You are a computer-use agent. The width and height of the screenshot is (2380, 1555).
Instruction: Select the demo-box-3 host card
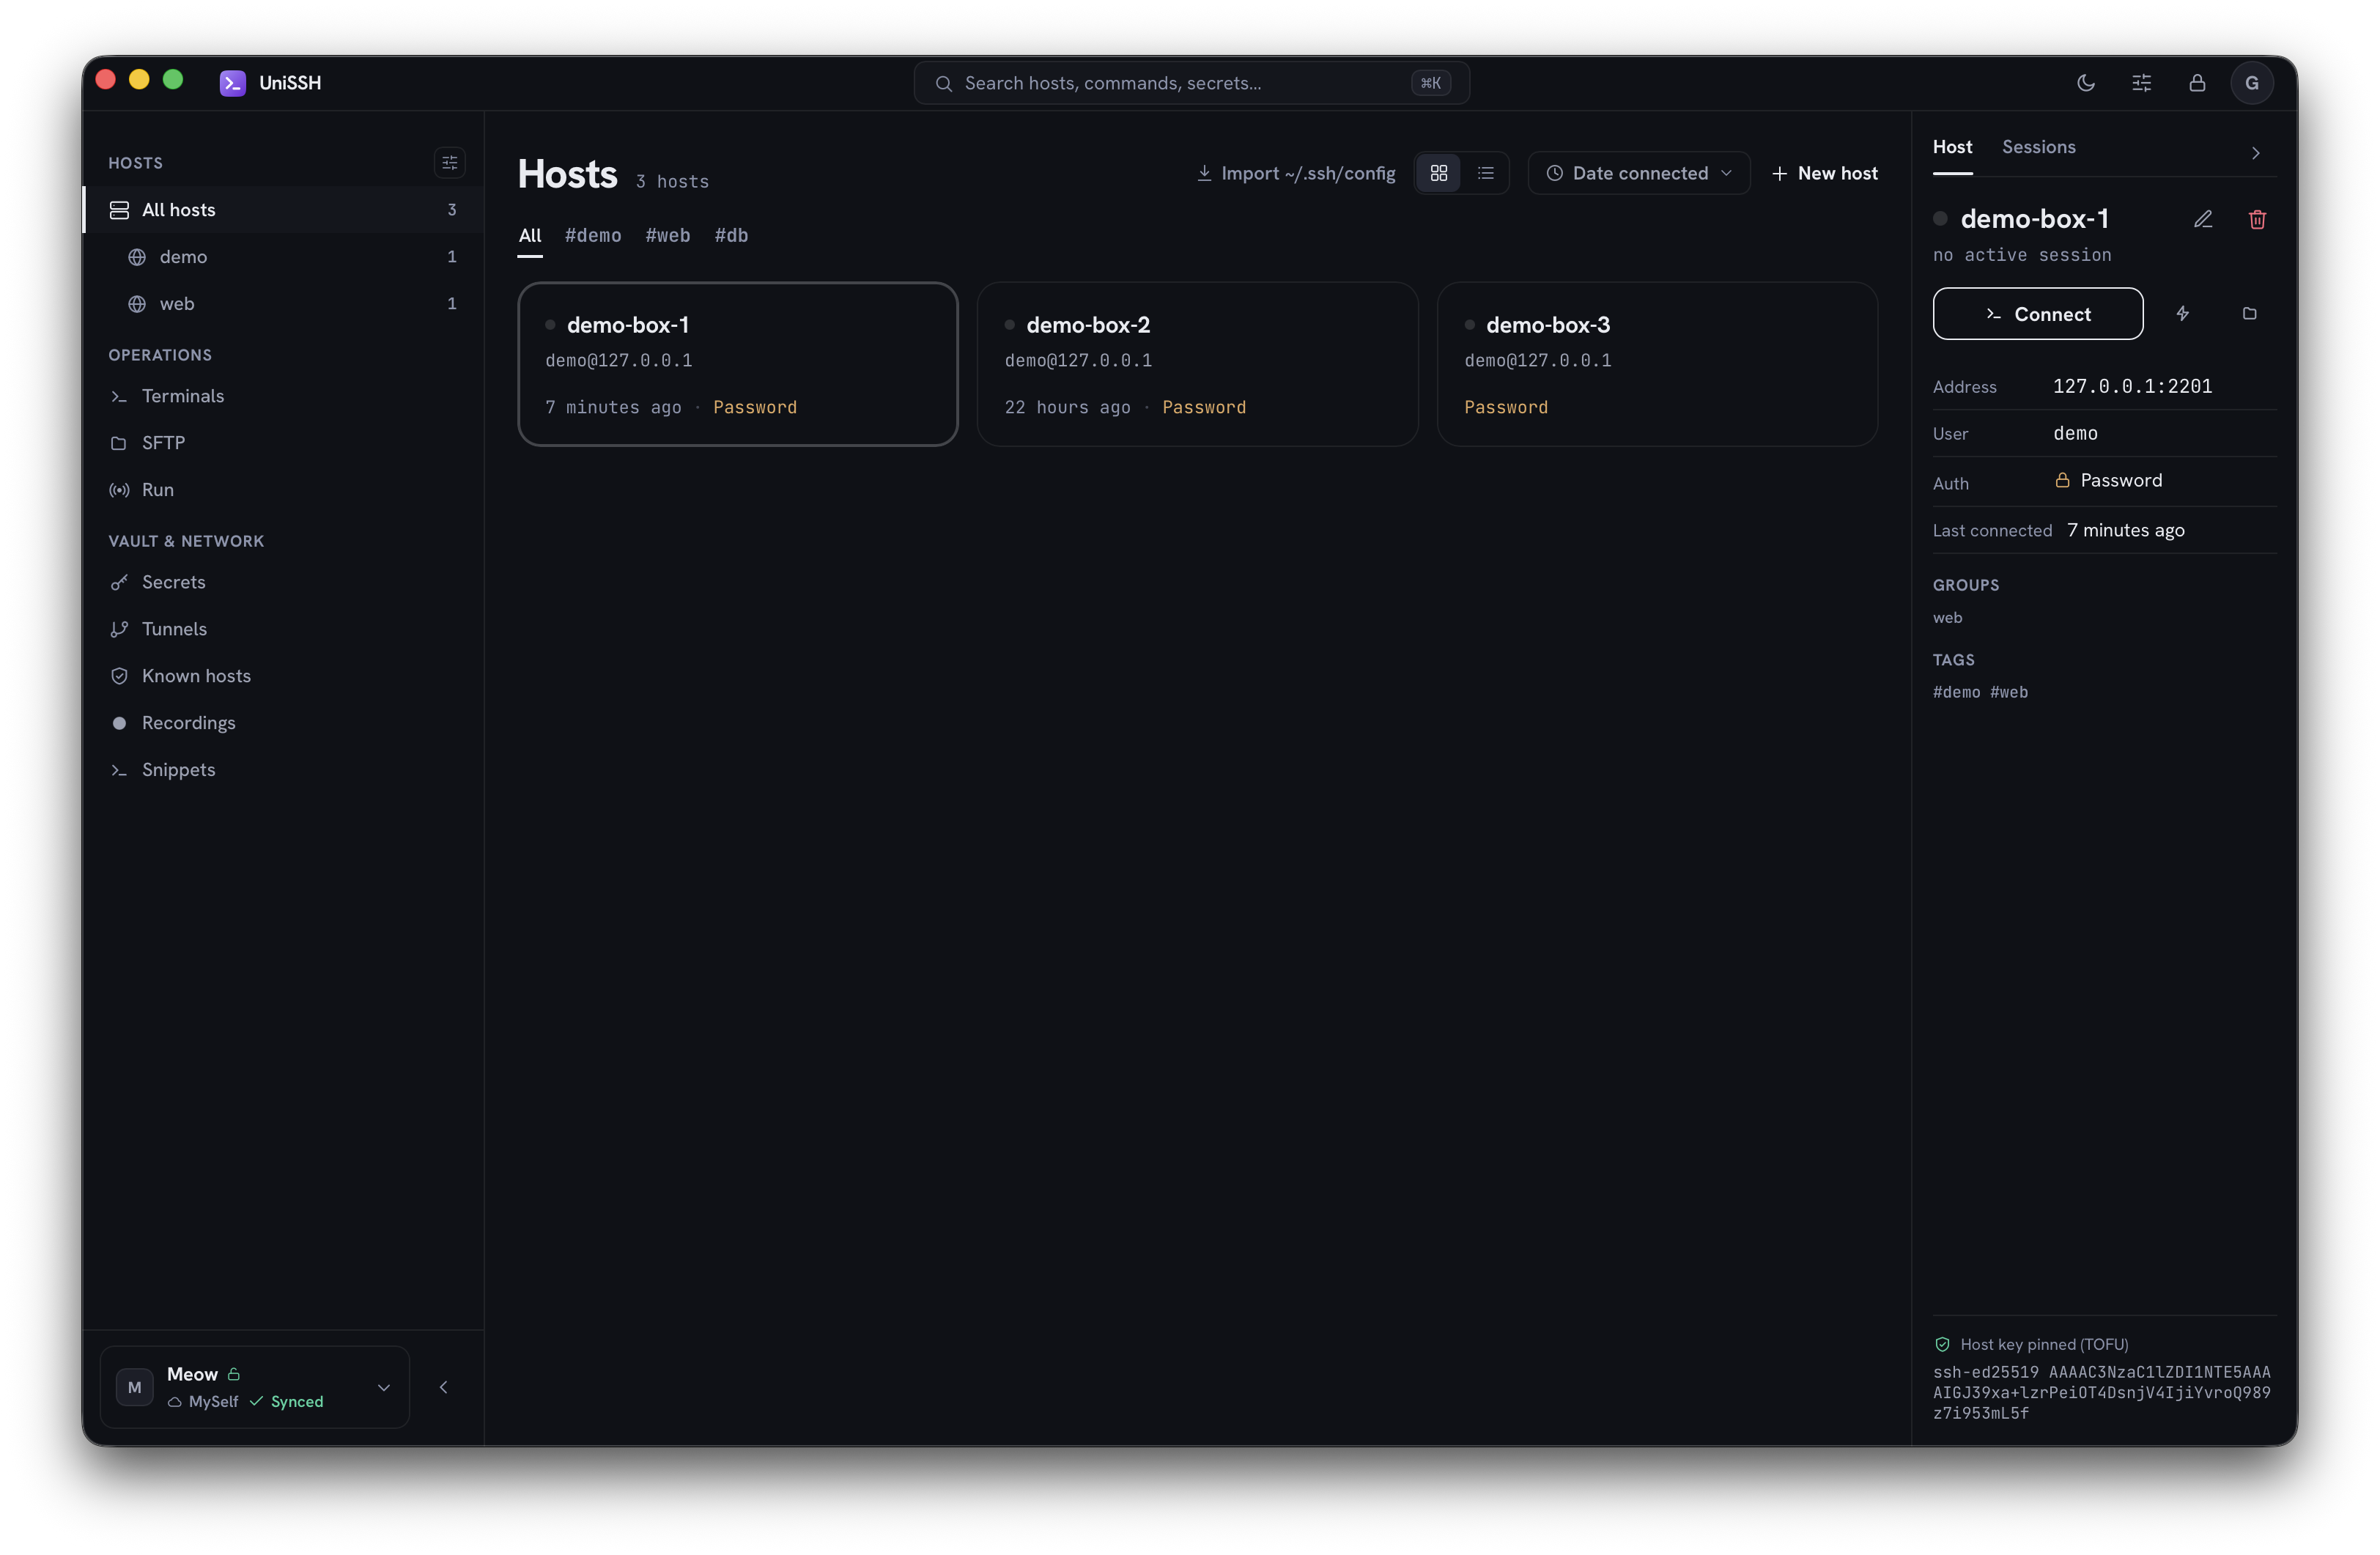coord(1657,364)
